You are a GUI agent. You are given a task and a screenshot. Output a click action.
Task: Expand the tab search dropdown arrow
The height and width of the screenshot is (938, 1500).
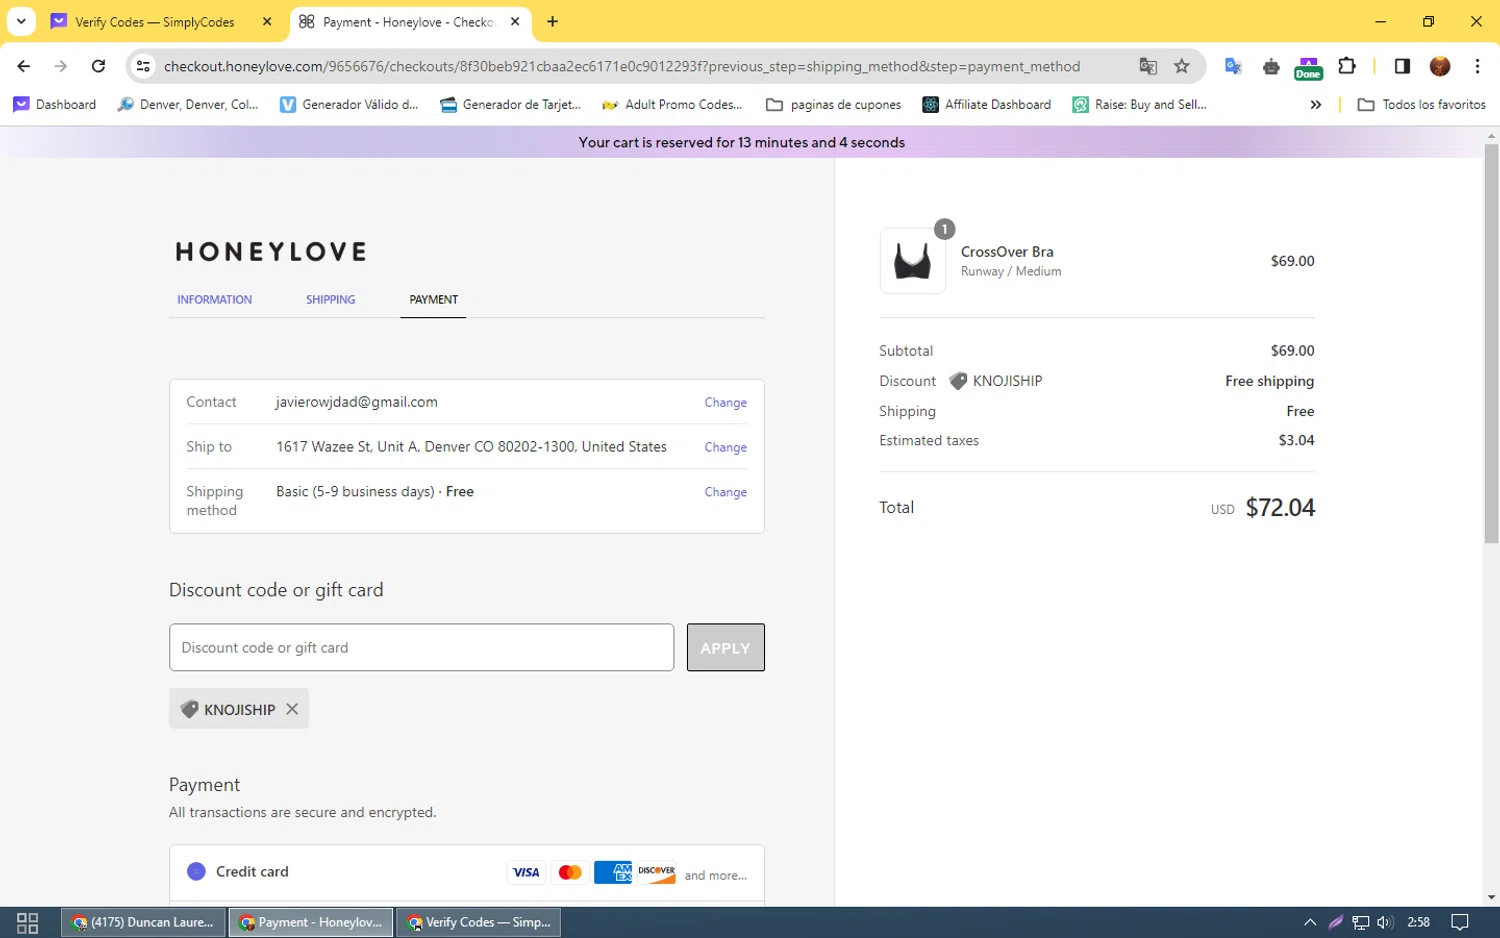pos(21,21)
